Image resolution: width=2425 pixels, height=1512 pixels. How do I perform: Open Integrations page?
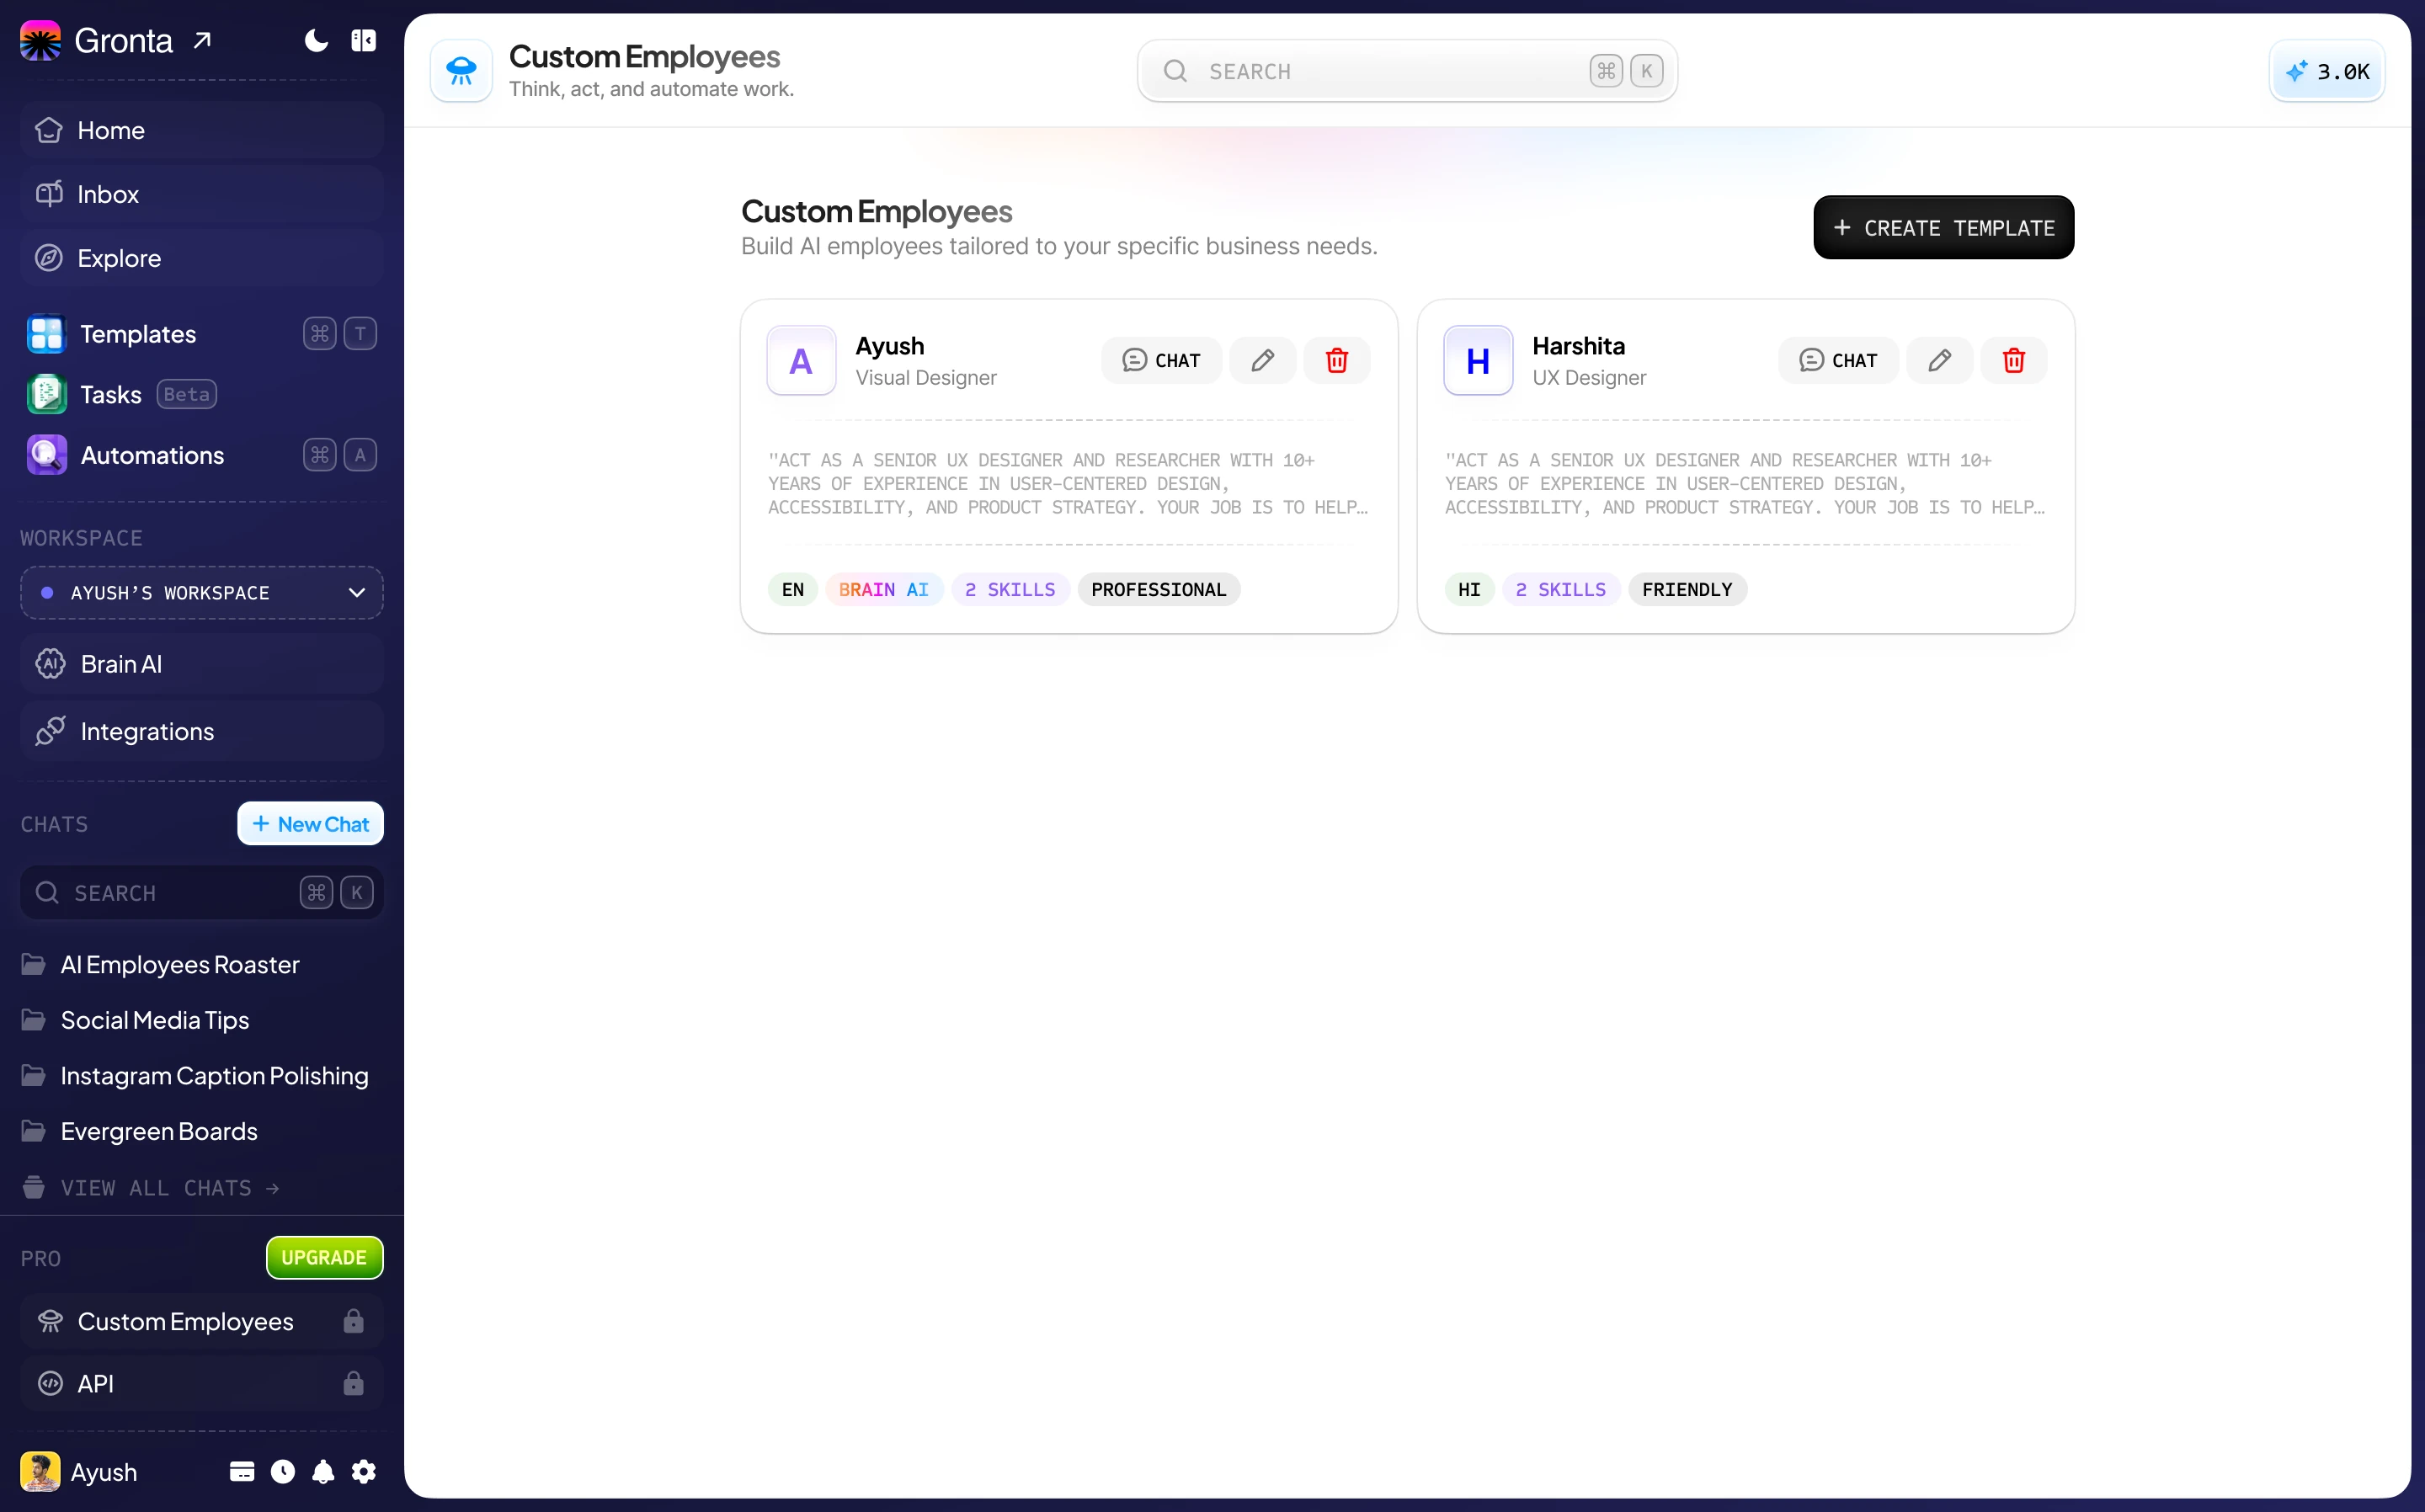tap(201, 731)
